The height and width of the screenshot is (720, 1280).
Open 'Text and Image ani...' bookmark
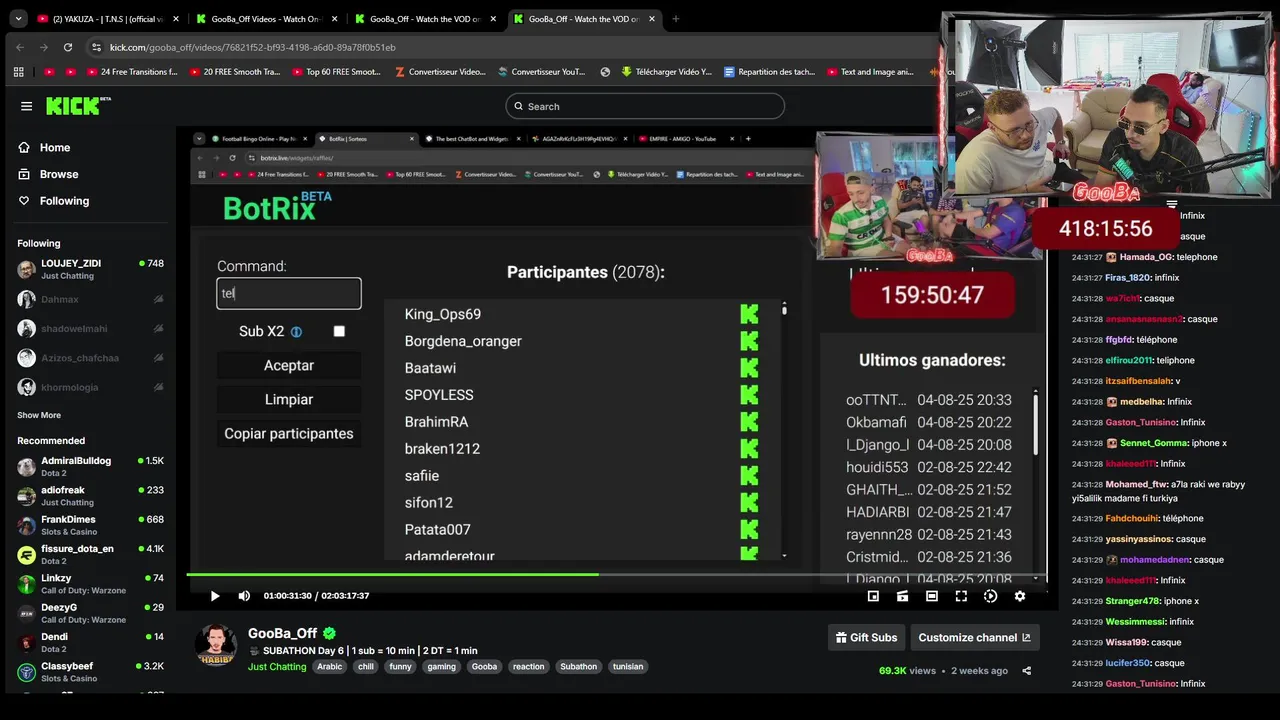click(870, 72)
